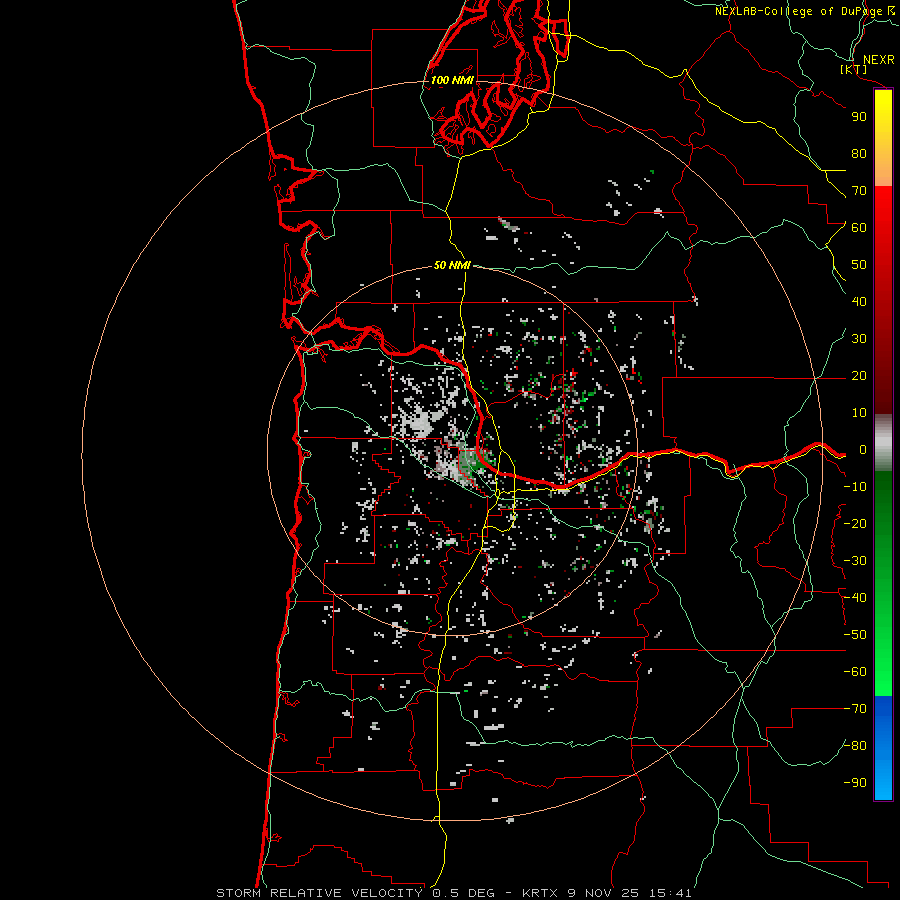Select the positive 20 scale value
The height and width of the screenshot is (900, 900).
point(859,376)
